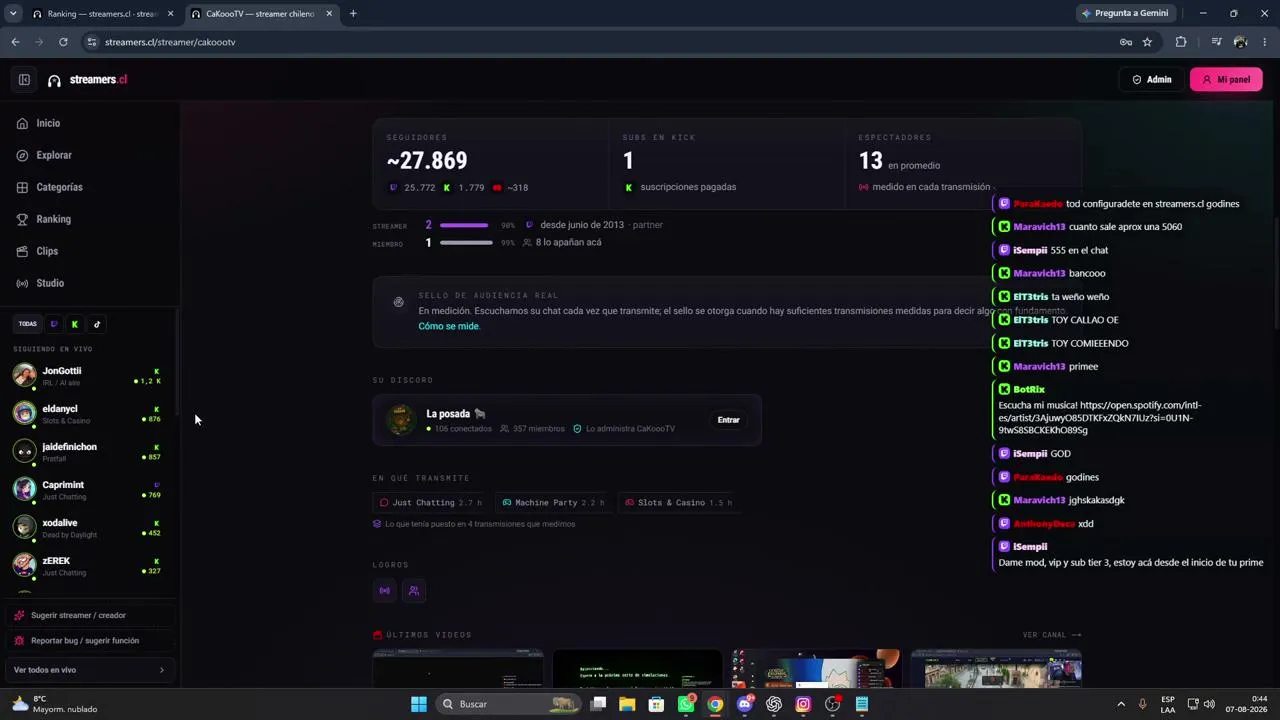Open WhatsApp from the taskbar
Viewport: 1280px width, 720px height.
[686, 704]
